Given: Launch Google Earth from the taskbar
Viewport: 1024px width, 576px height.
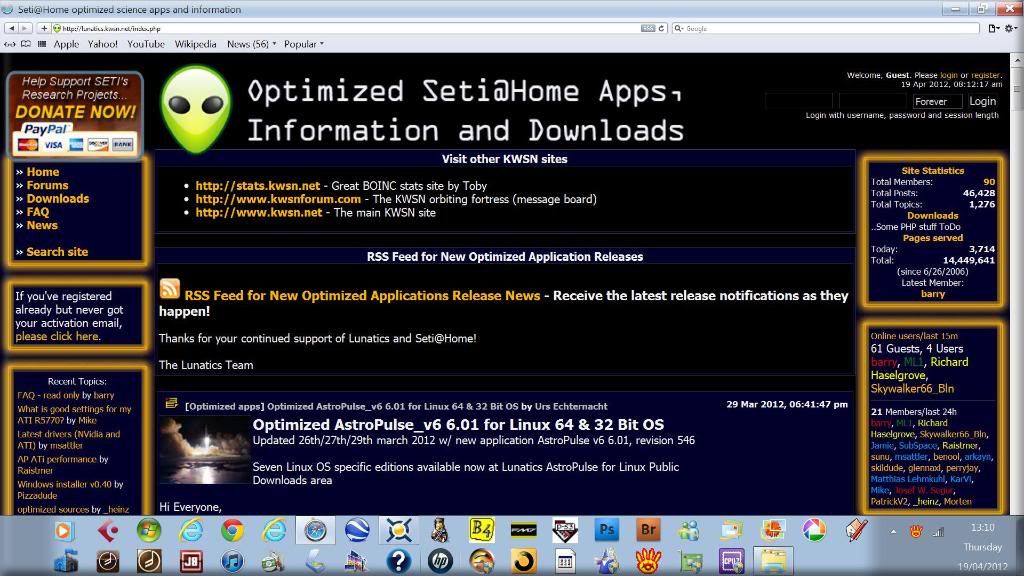Looking at the screenshot, I should (357, 530).
